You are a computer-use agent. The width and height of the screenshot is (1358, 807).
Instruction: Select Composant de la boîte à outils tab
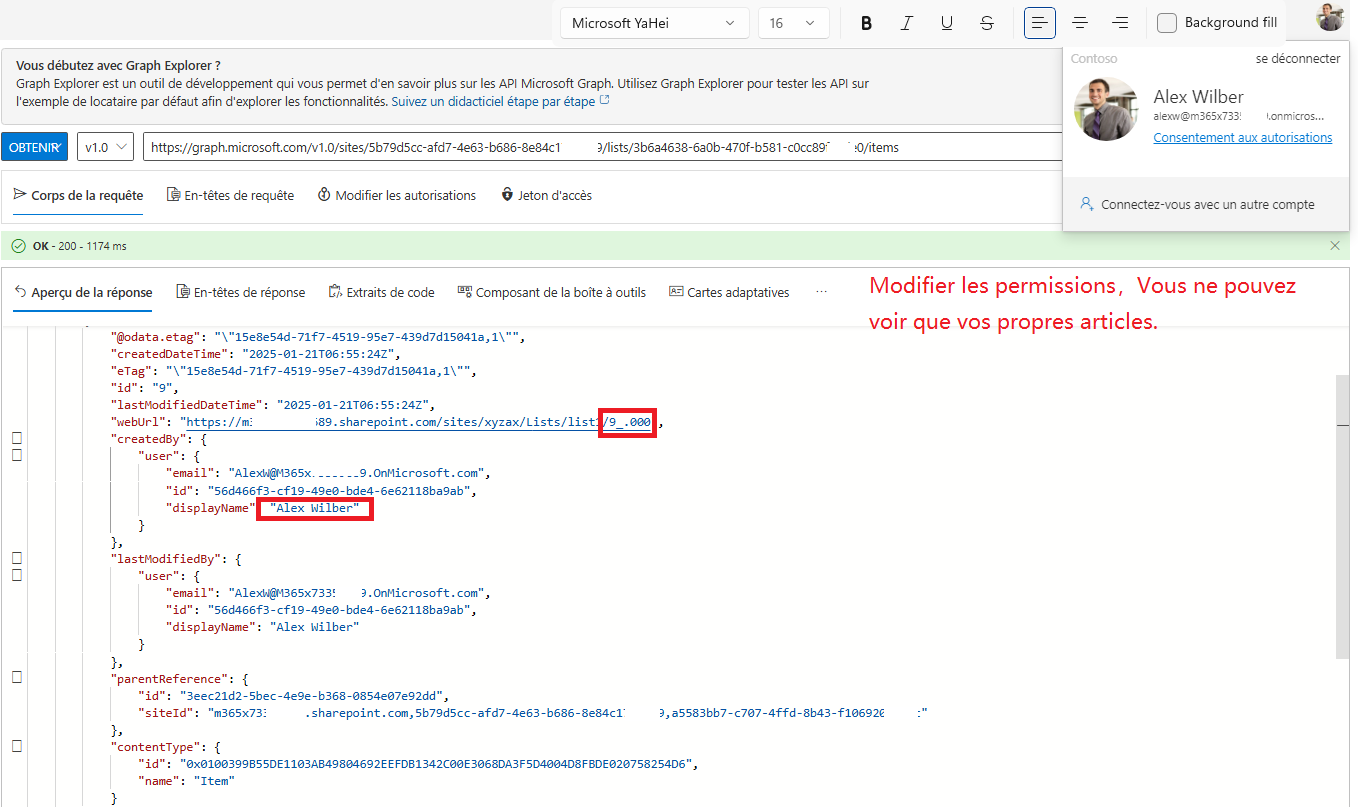[551, 293]
